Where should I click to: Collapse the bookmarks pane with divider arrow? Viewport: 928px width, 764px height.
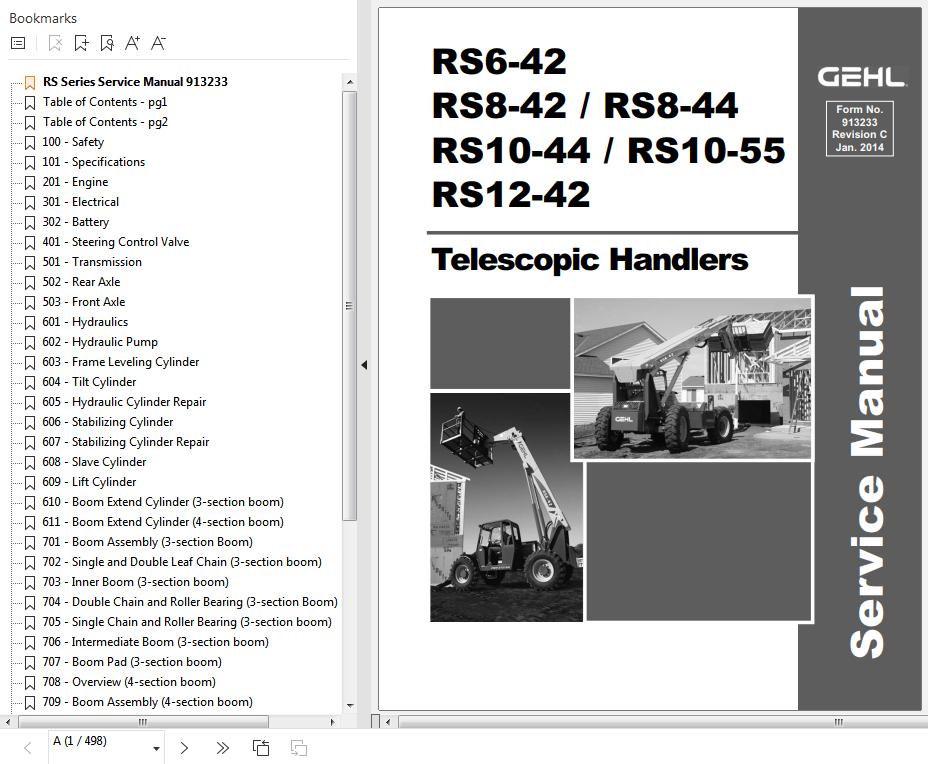tap(364, 365)
